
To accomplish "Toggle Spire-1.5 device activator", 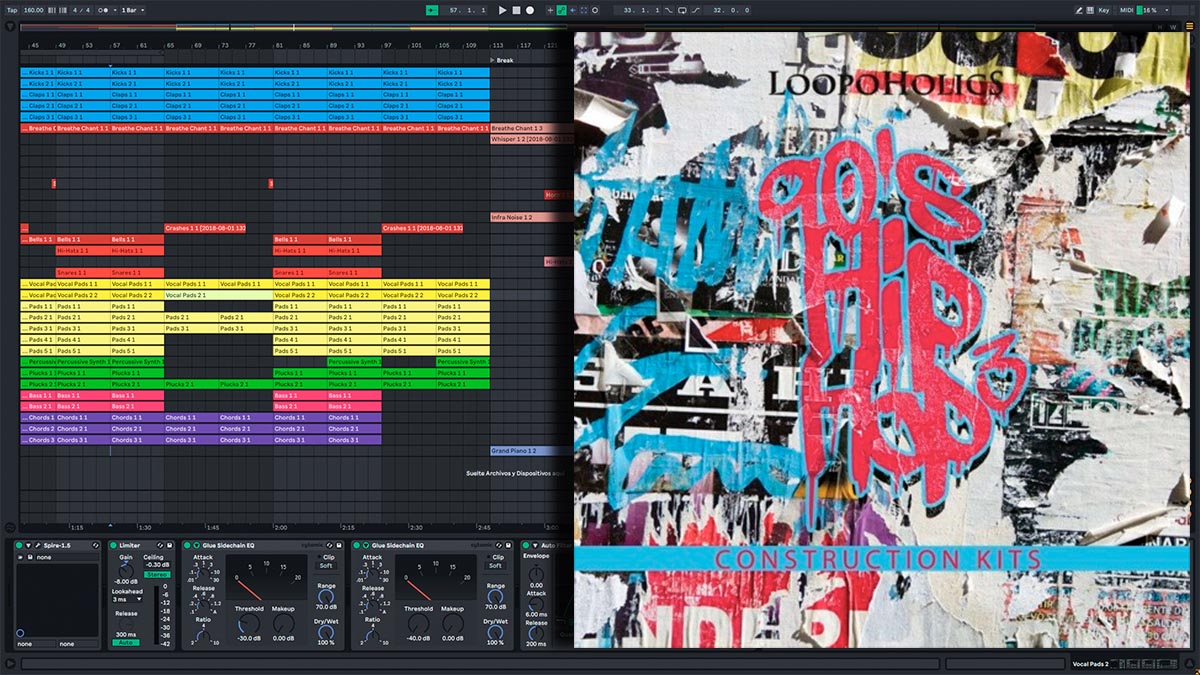I will coord(19,545).
